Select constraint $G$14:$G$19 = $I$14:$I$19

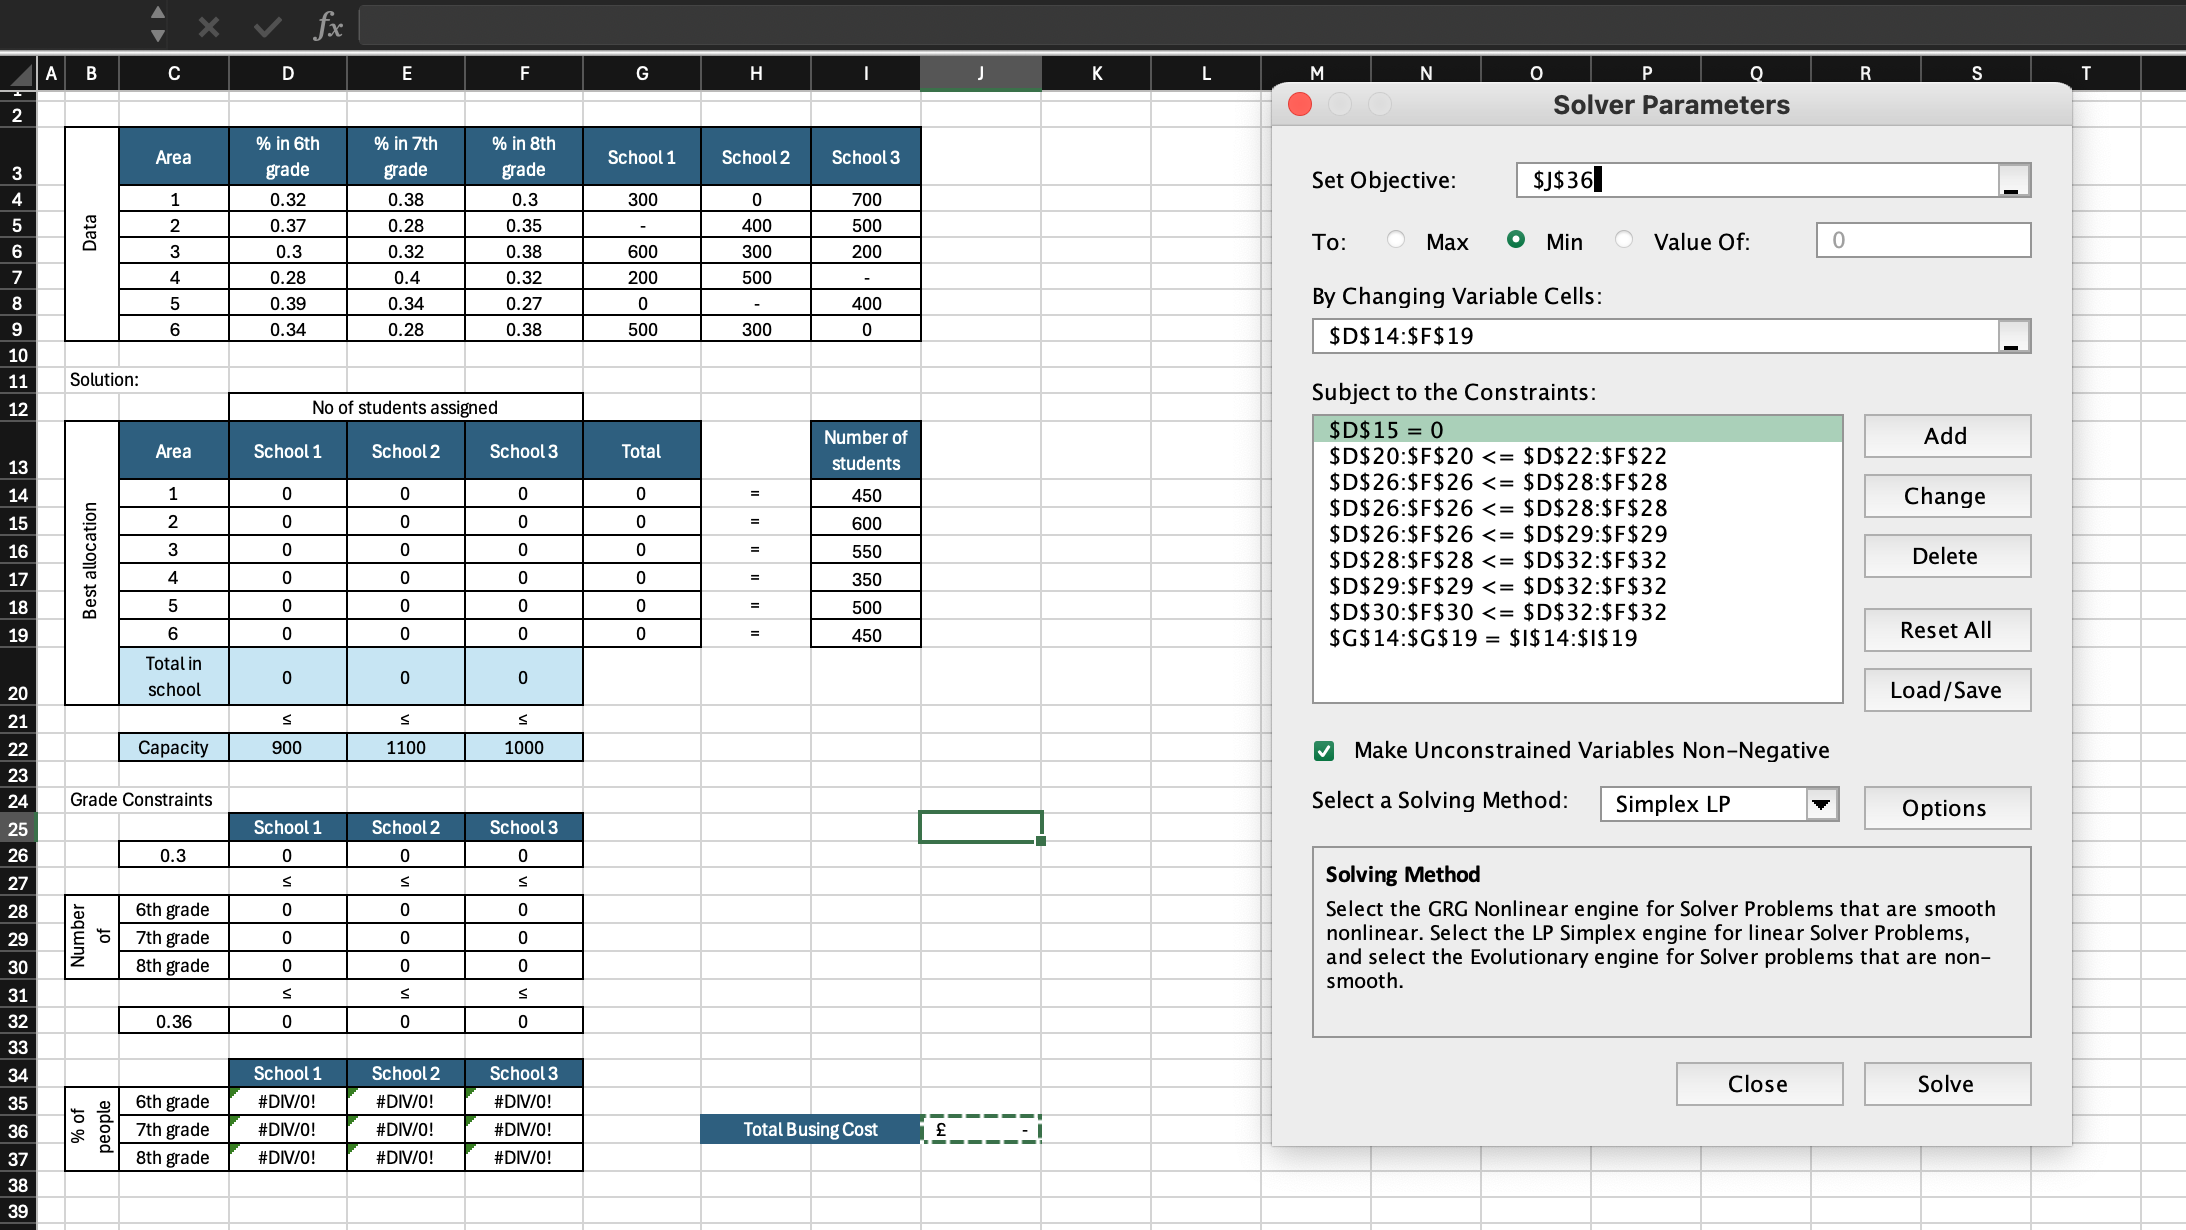click(x=1482, y=638)
